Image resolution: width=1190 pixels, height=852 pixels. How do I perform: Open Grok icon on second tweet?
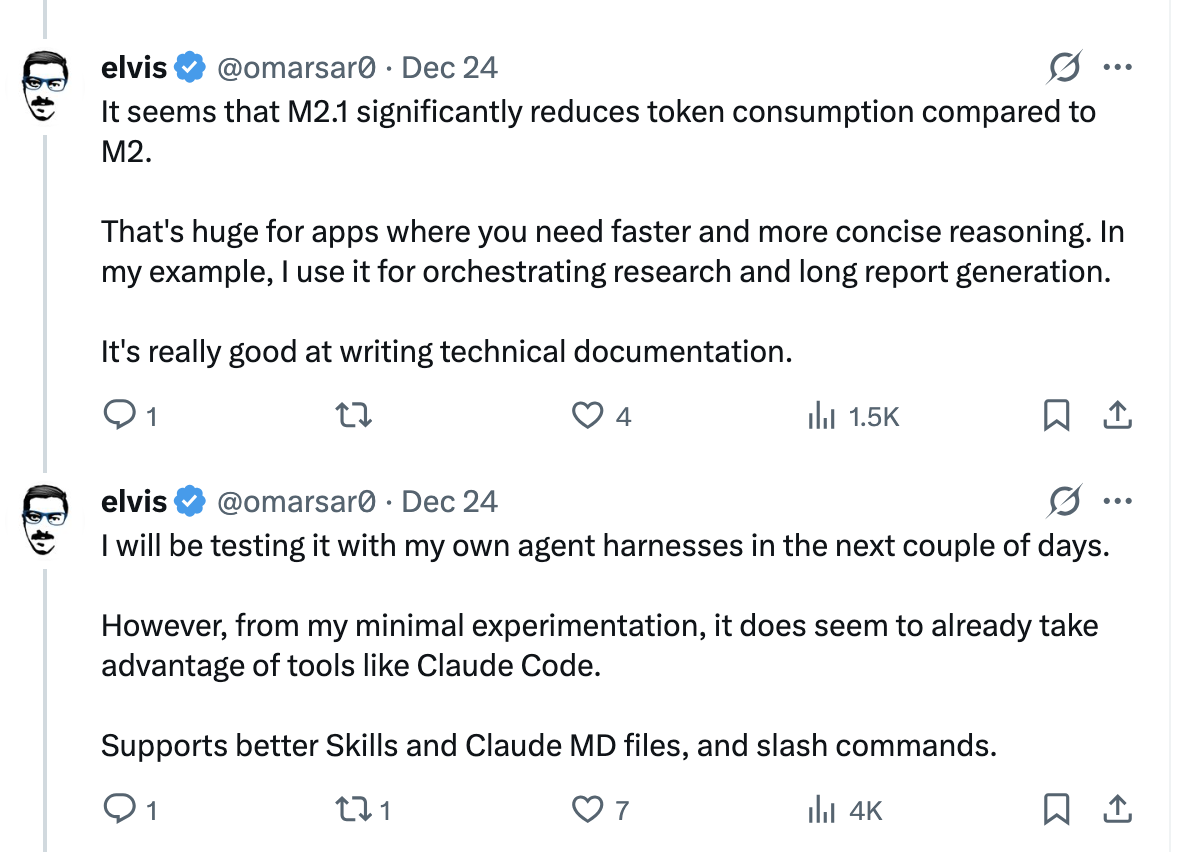(x=1064, y=500)
